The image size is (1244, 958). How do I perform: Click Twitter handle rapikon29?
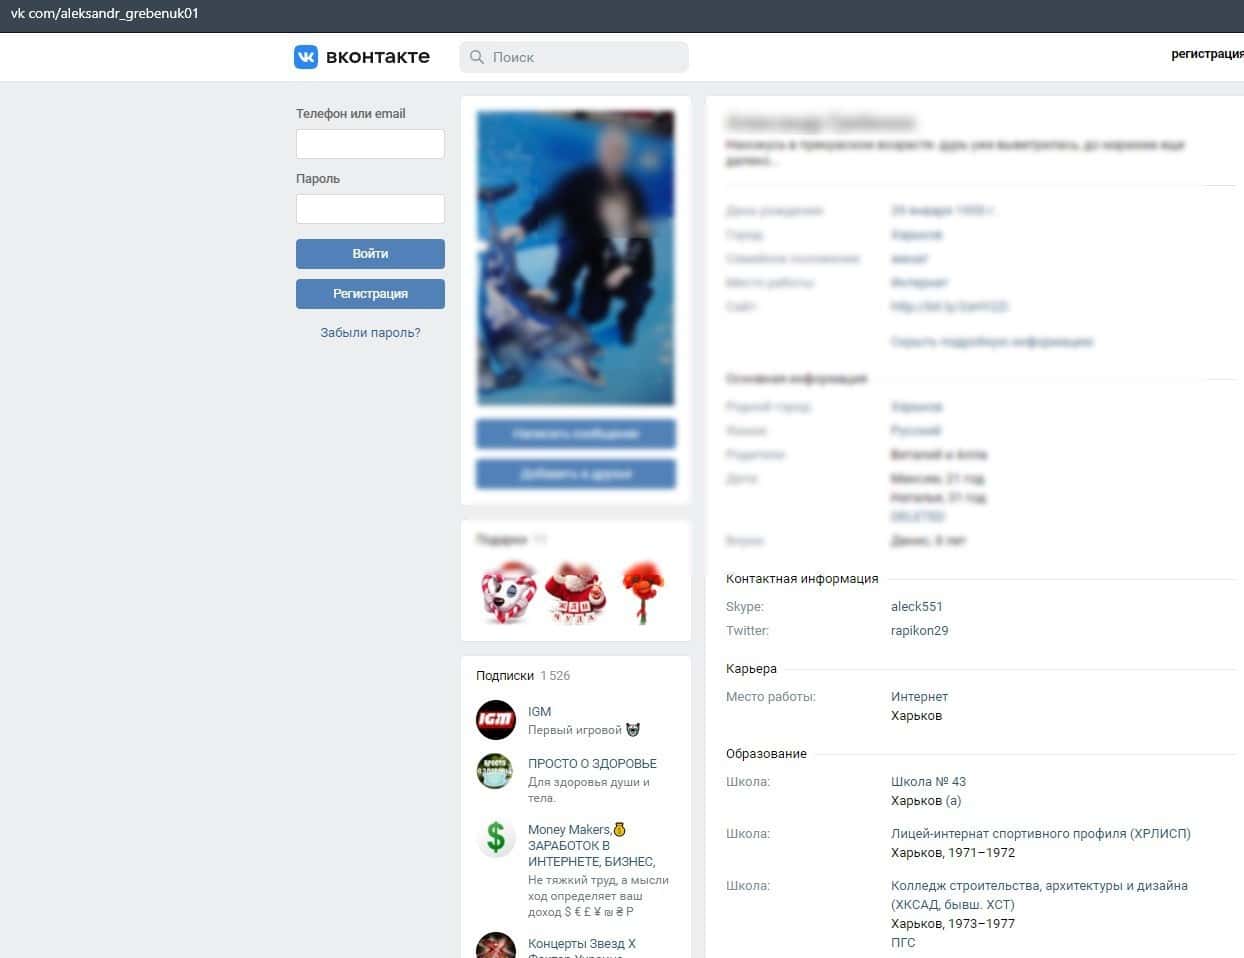click(x=920, y=631)
